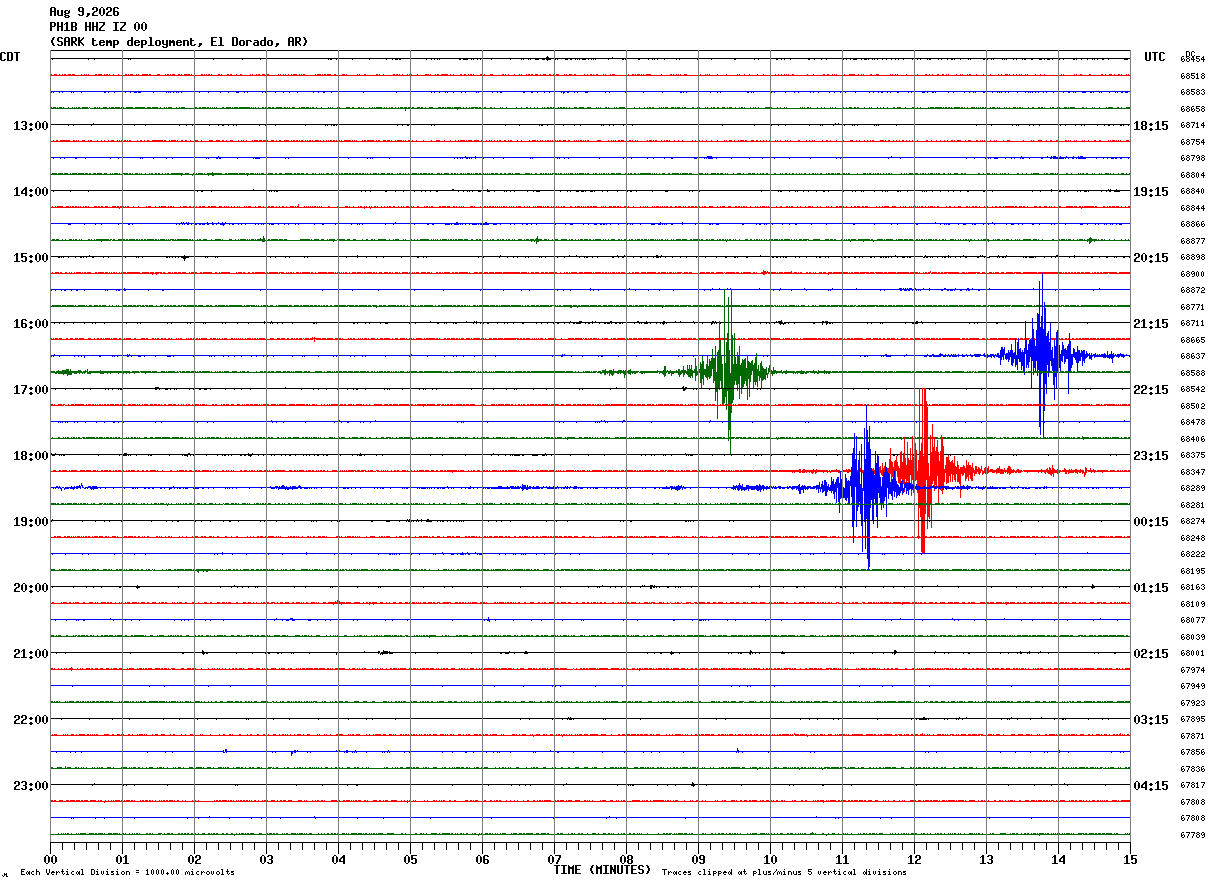Select minute axis tick label '00'

point(50,859)
